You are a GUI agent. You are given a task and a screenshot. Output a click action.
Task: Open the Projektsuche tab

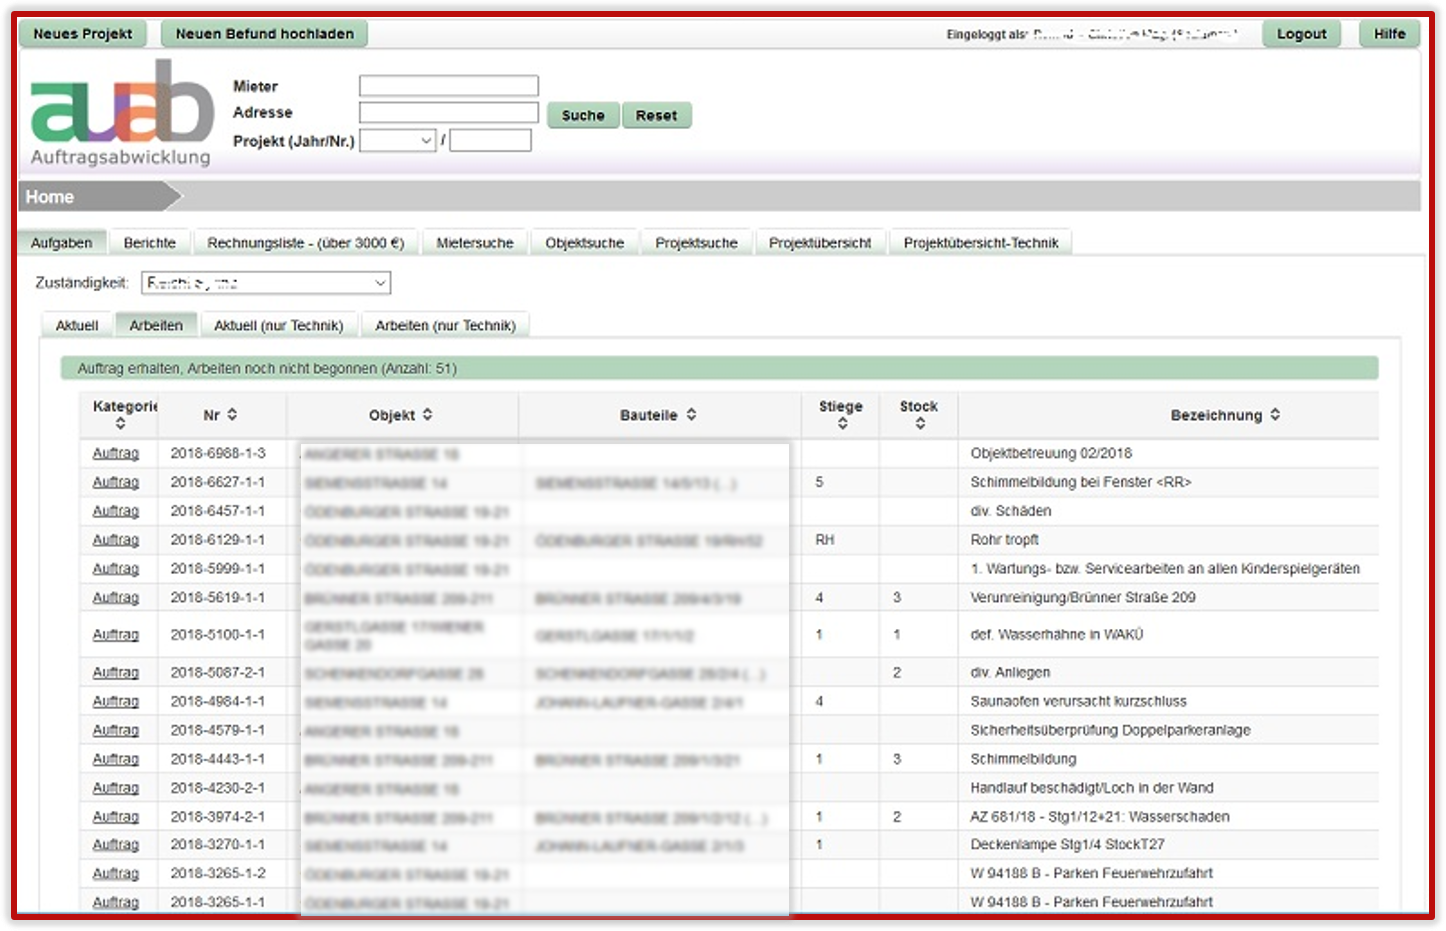pyautogui.click(x=697, y=243)
